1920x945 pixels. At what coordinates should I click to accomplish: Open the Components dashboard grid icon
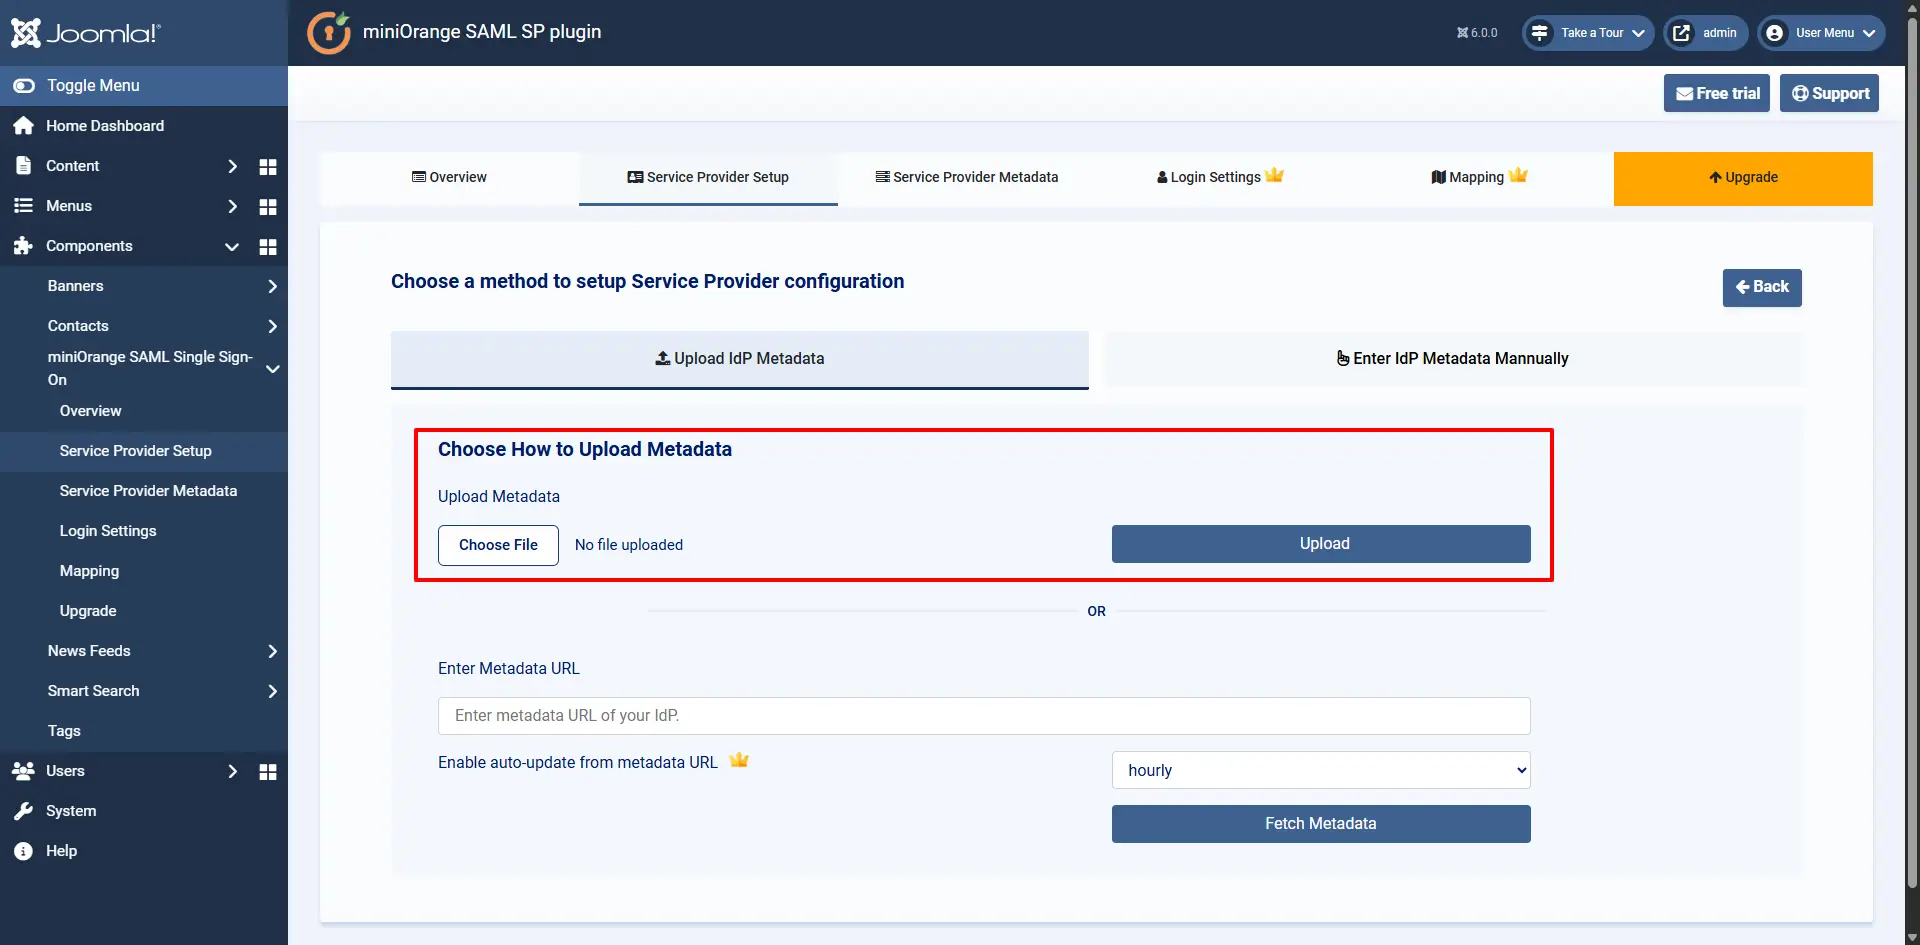tap(267, 246)
